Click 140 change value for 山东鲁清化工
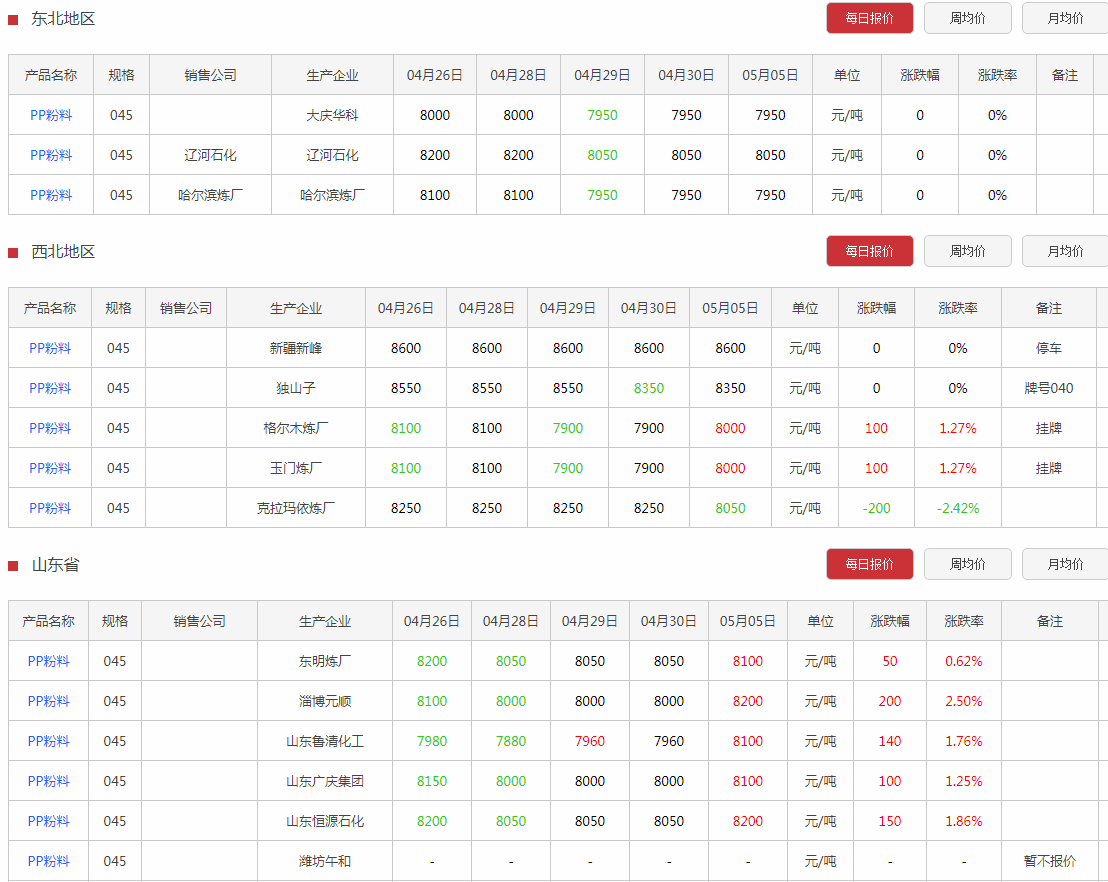Image resolution: width=1108 pixels, height=882 pixels. tap(890, 741)
